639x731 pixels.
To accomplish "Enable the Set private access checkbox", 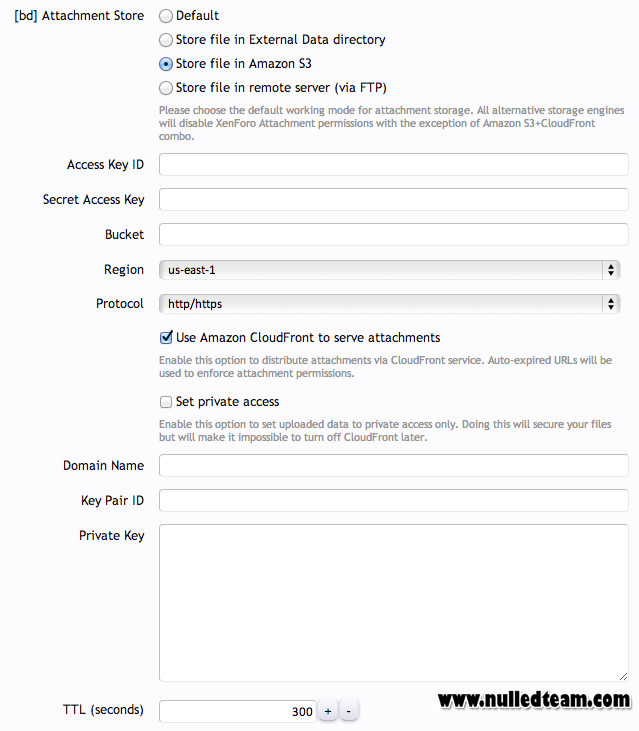I will tap(166, 402).
